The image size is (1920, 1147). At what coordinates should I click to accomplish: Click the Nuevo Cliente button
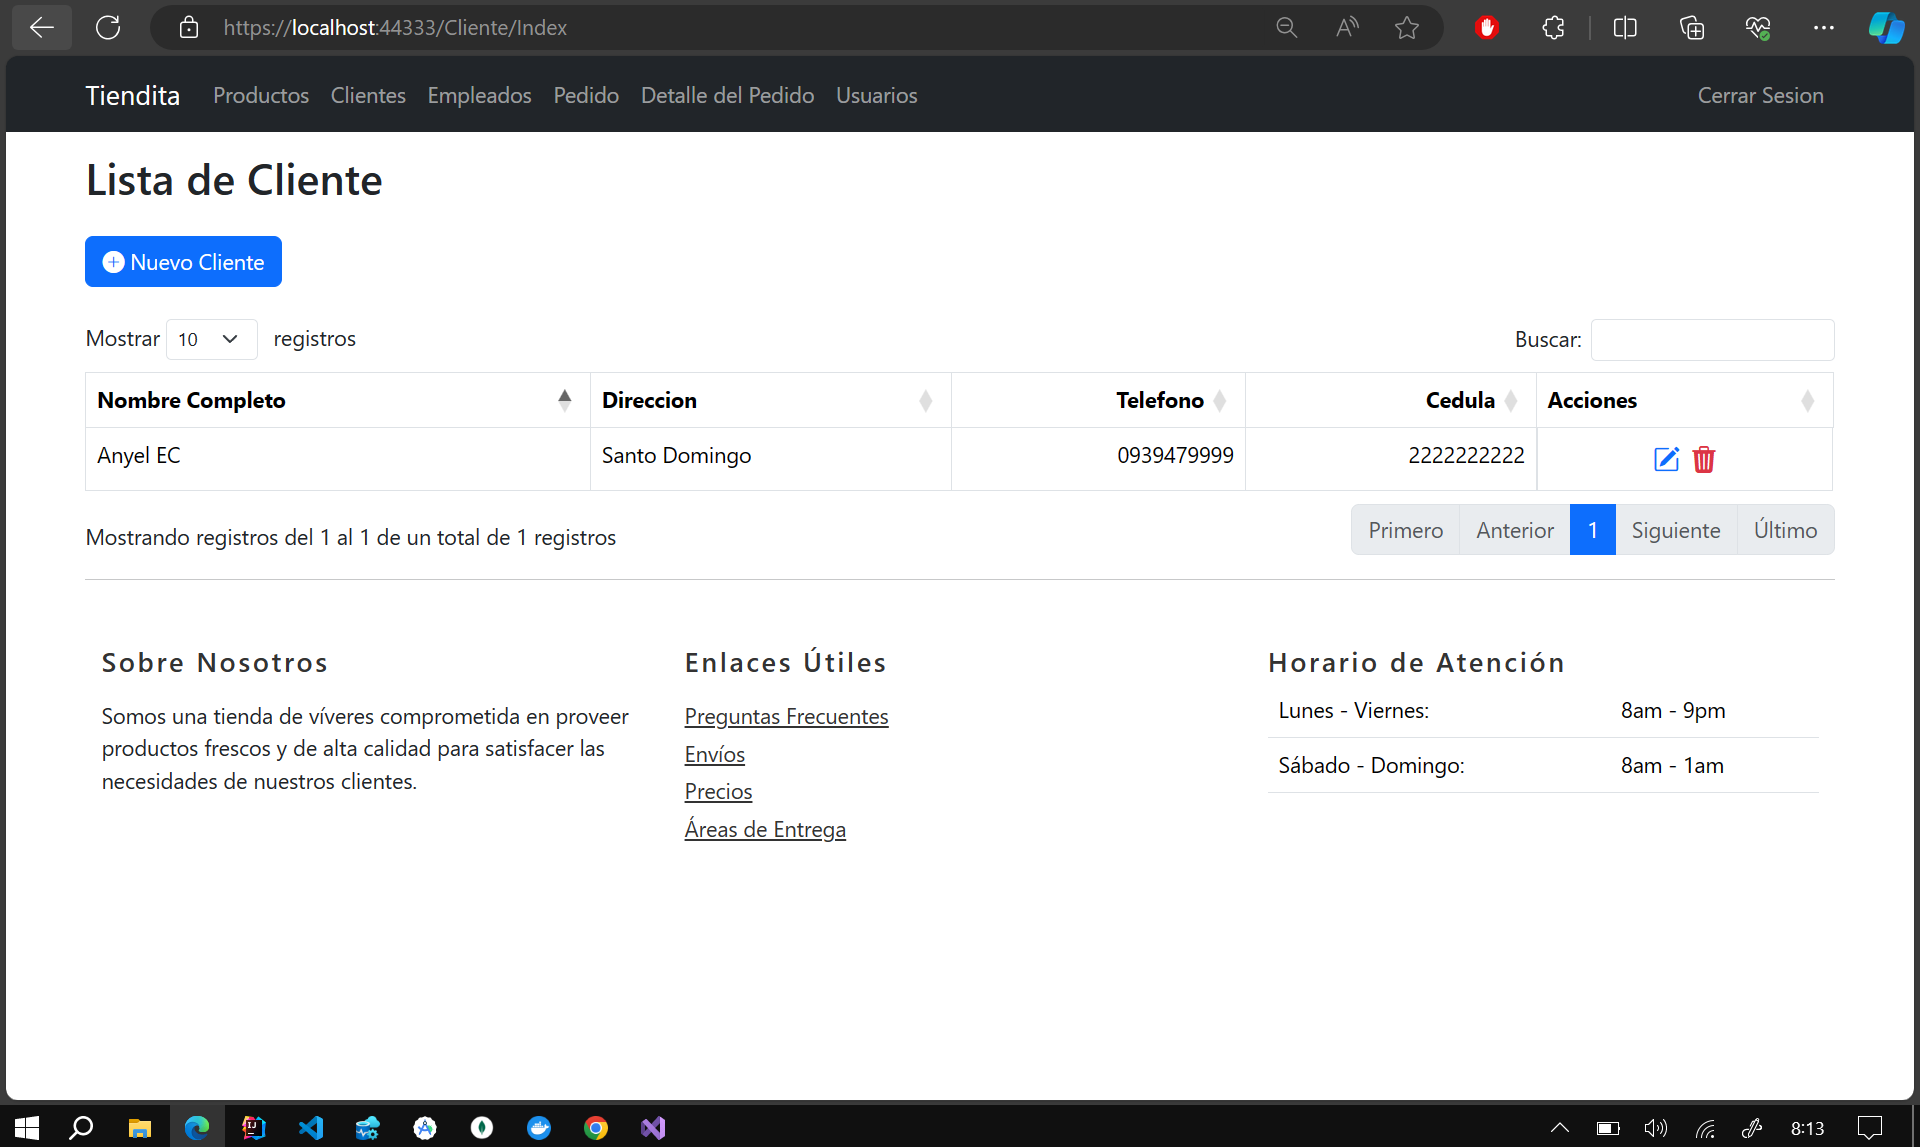tap(183, 262)
